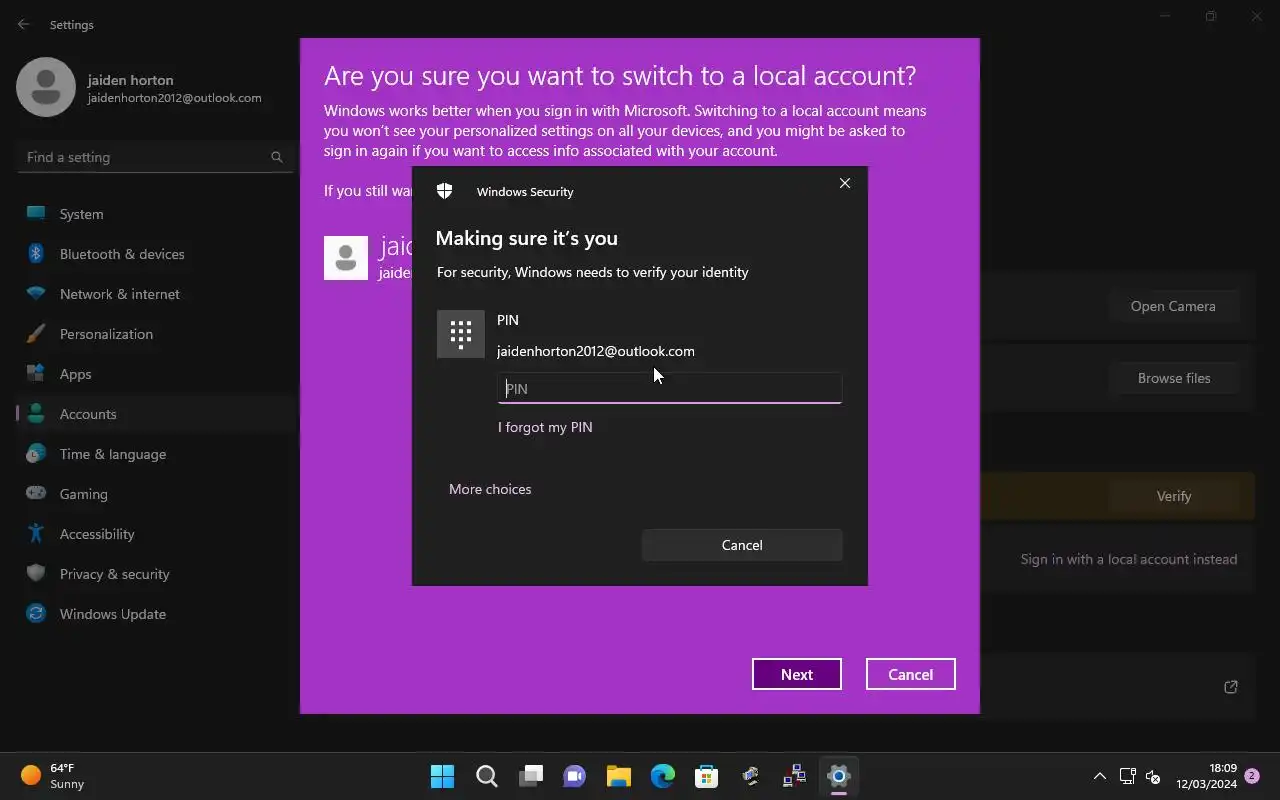Screen dimensions: 1280x800
Task: Click the user avatar in purple dialog
Action: click(x=346, y=258)
